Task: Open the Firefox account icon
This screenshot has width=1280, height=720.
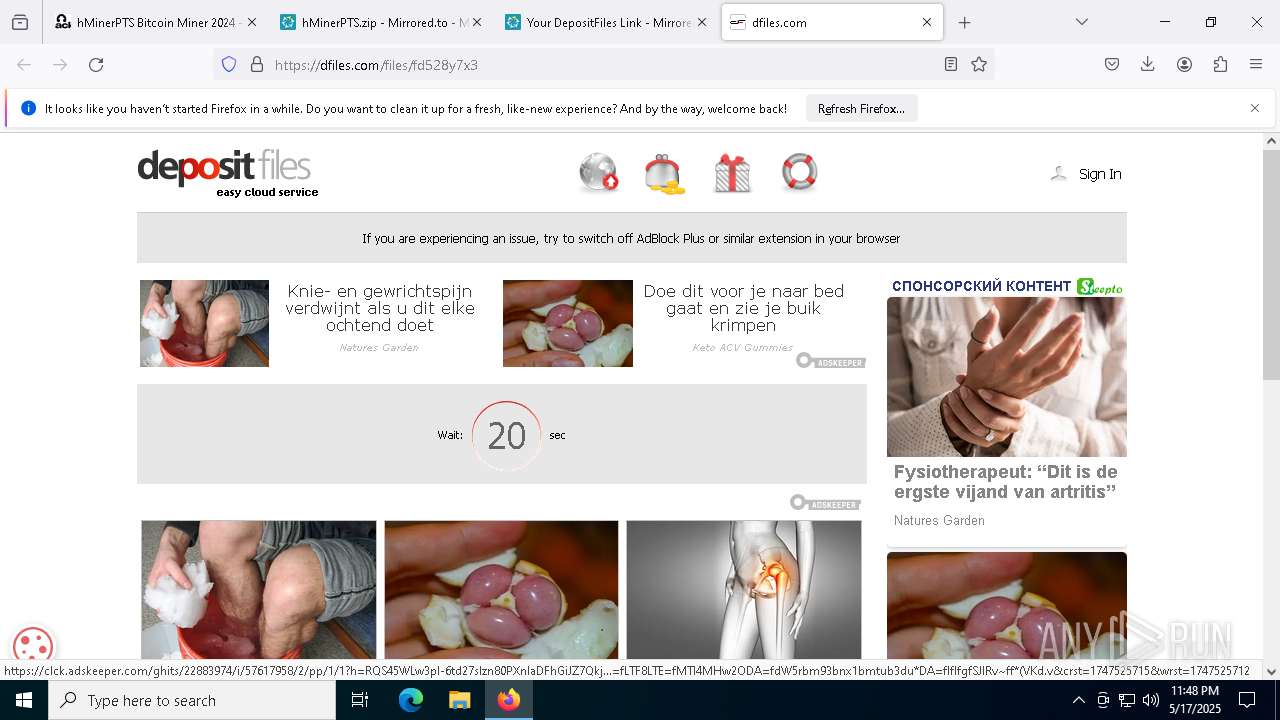Action: (1184, 65)
